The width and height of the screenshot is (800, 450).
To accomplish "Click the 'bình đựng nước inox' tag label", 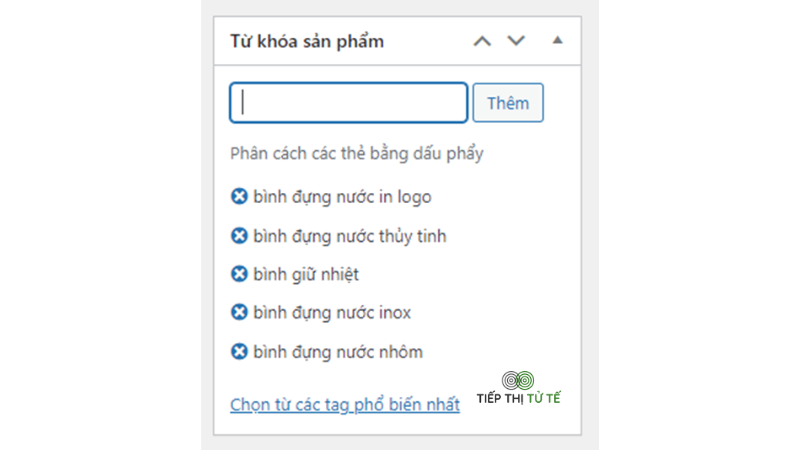I will tap(332, 312).
